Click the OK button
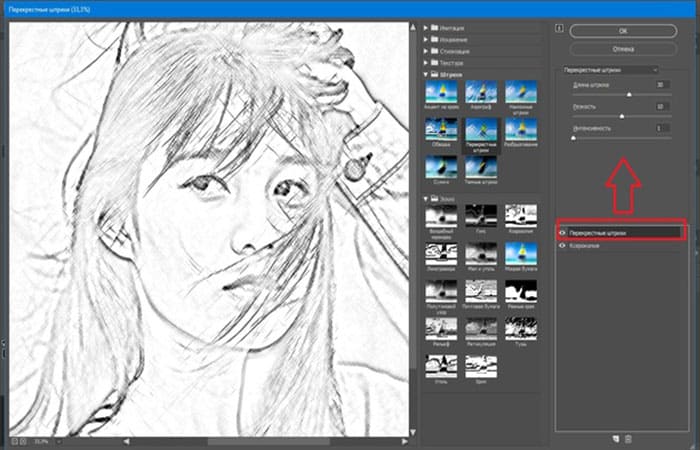The image size is (700, 450). [x=623, y=31]
